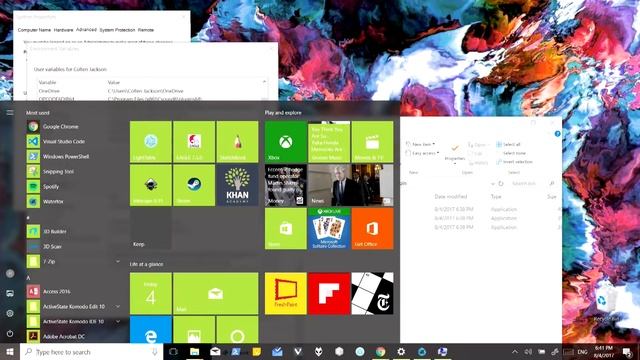The height and width of the screenshot is (360, 640).
Task: Sort by Date modified column header
Action: coord(451,196)
